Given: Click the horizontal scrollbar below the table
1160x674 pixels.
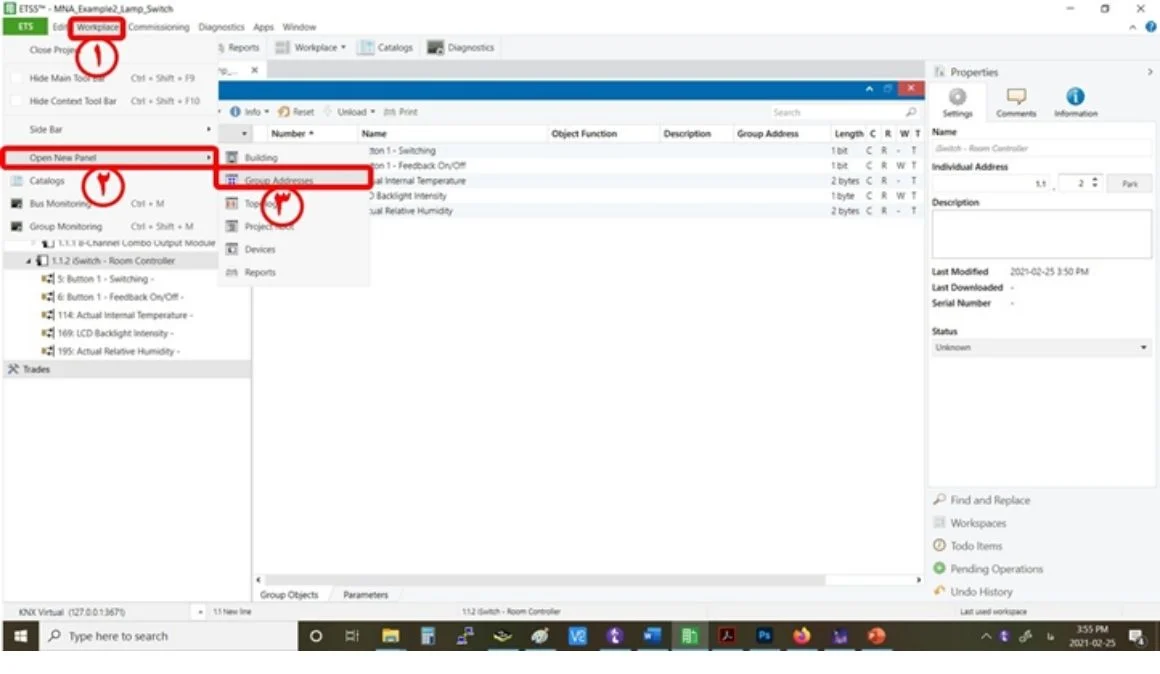Looking at the screenshot, I should coord(544,580).
